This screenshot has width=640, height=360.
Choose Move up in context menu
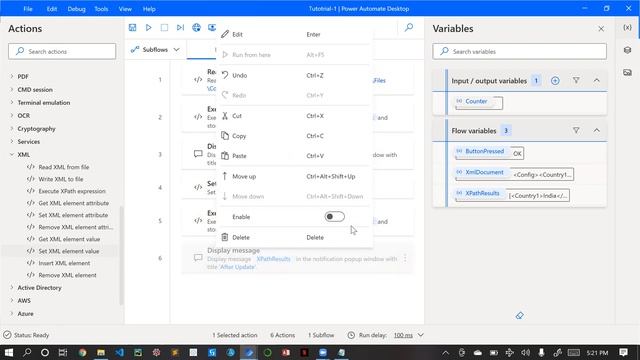[295, 176]
